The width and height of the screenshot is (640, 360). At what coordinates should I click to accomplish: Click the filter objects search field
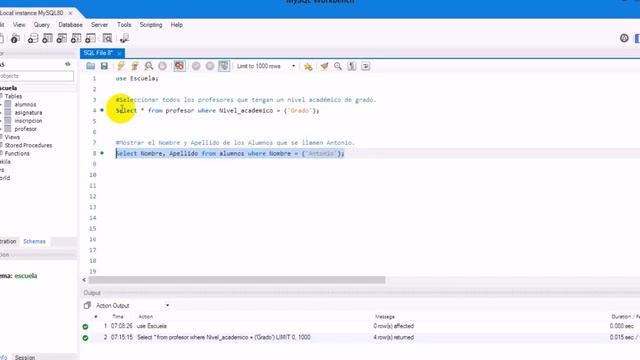click(x=36, y=76)
